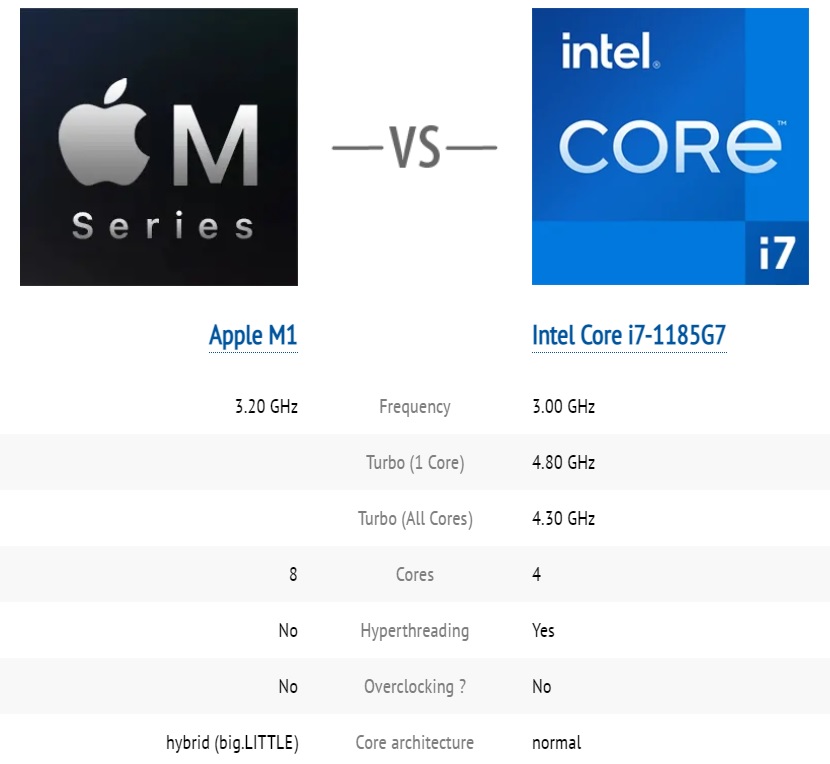Select the Turbo (All Cores) label

click(414, 519)
